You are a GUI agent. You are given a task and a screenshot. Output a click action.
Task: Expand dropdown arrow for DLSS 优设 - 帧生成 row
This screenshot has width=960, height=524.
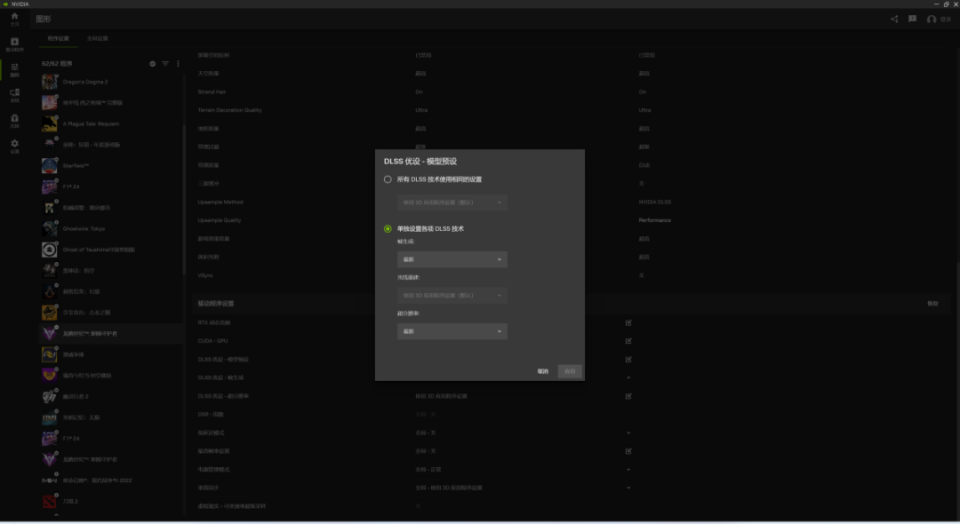tap(628, 378)
